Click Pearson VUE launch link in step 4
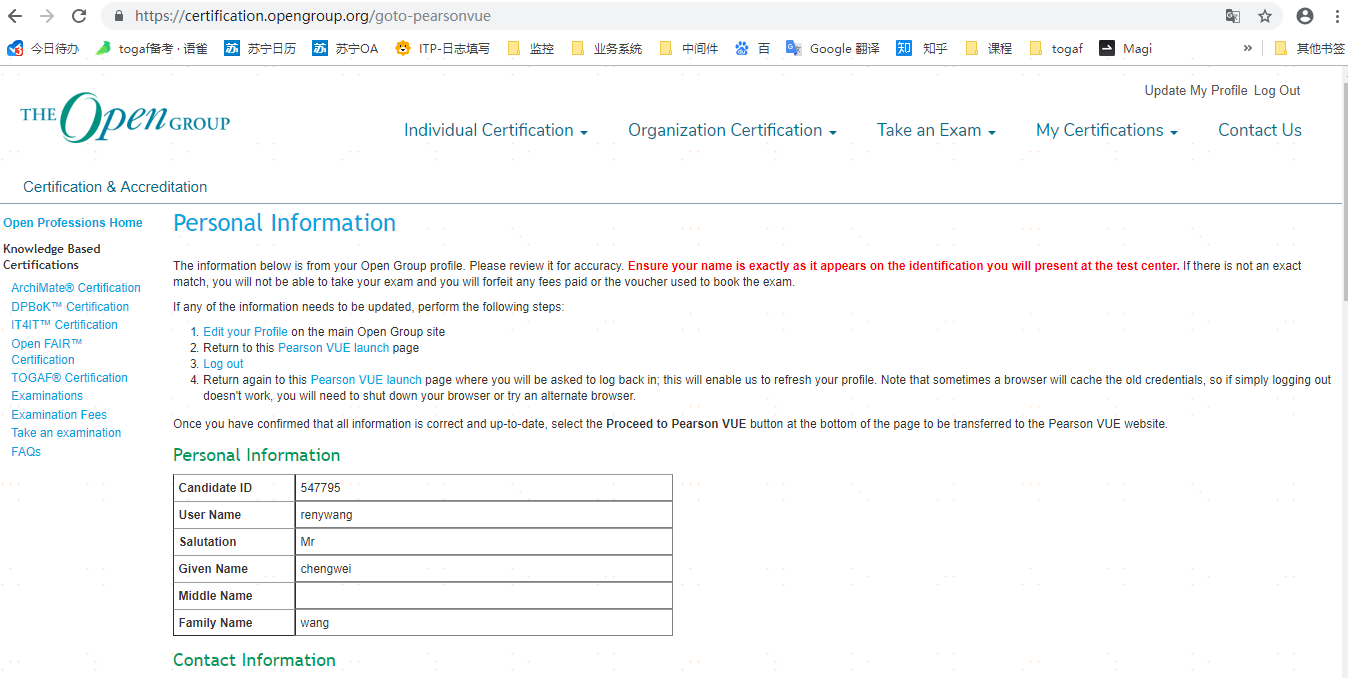 pyautogui.click(x=366, y=380)
